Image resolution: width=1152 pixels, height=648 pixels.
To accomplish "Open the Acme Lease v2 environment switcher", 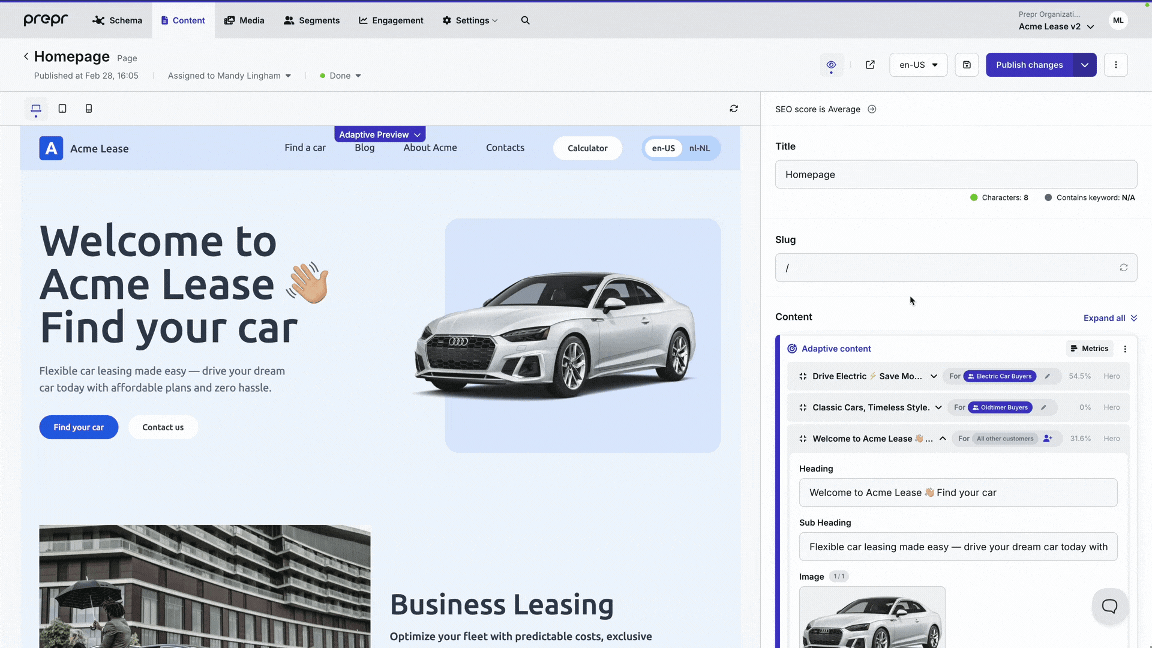I will click(1056, 26).
